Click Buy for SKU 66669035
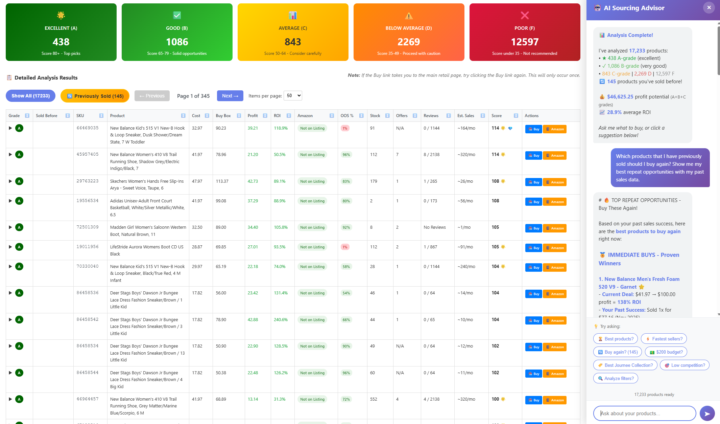Screen dimensions: 720x424 click(x=534, y=129)
